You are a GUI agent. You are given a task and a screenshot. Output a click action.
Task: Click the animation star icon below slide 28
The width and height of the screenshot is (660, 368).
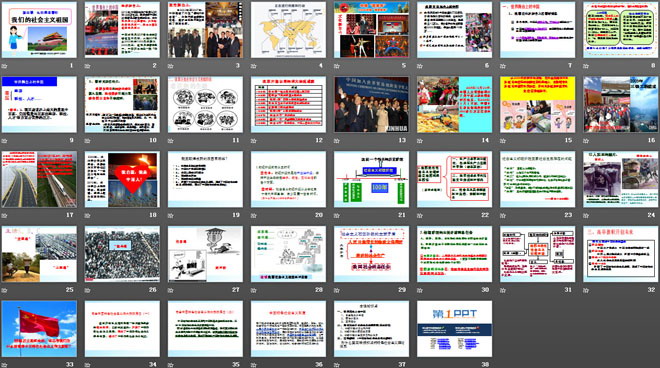click(254, 290)
